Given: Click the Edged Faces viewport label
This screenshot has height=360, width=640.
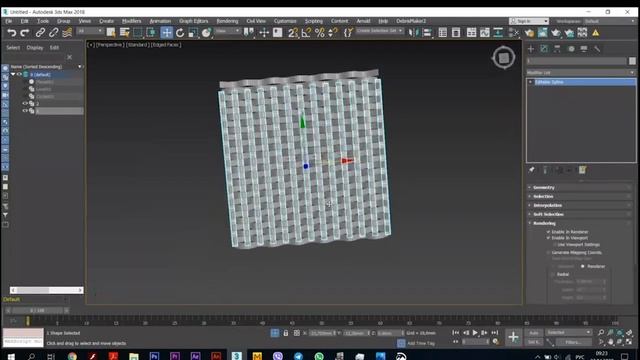Looking at the screenshot, I should pos(166,45).
